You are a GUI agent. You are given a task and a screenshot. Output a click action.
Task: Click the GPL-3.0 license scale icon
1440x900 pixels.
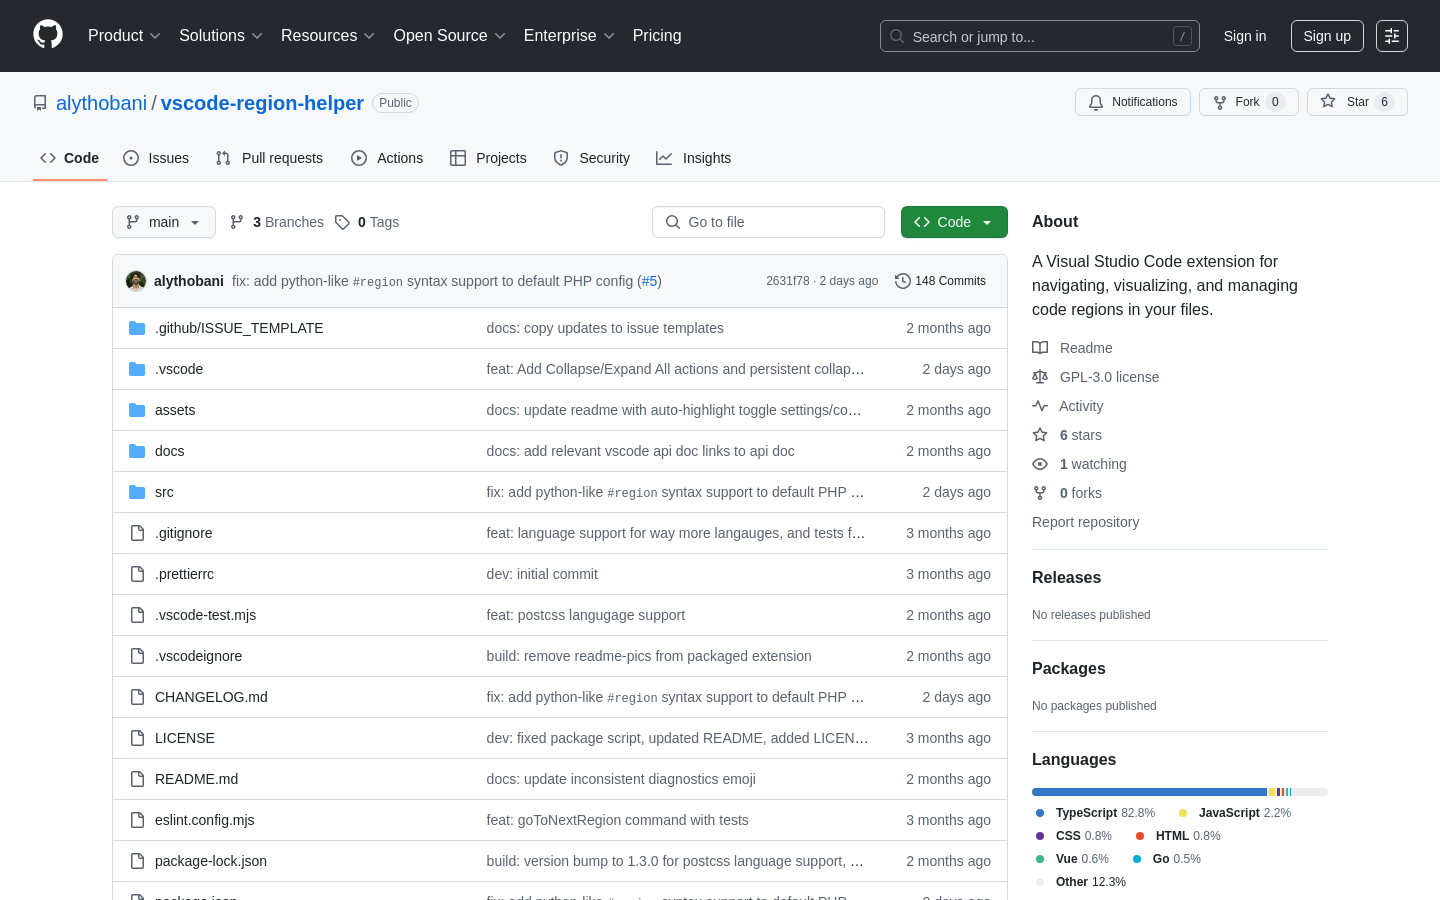(1040, 377)
